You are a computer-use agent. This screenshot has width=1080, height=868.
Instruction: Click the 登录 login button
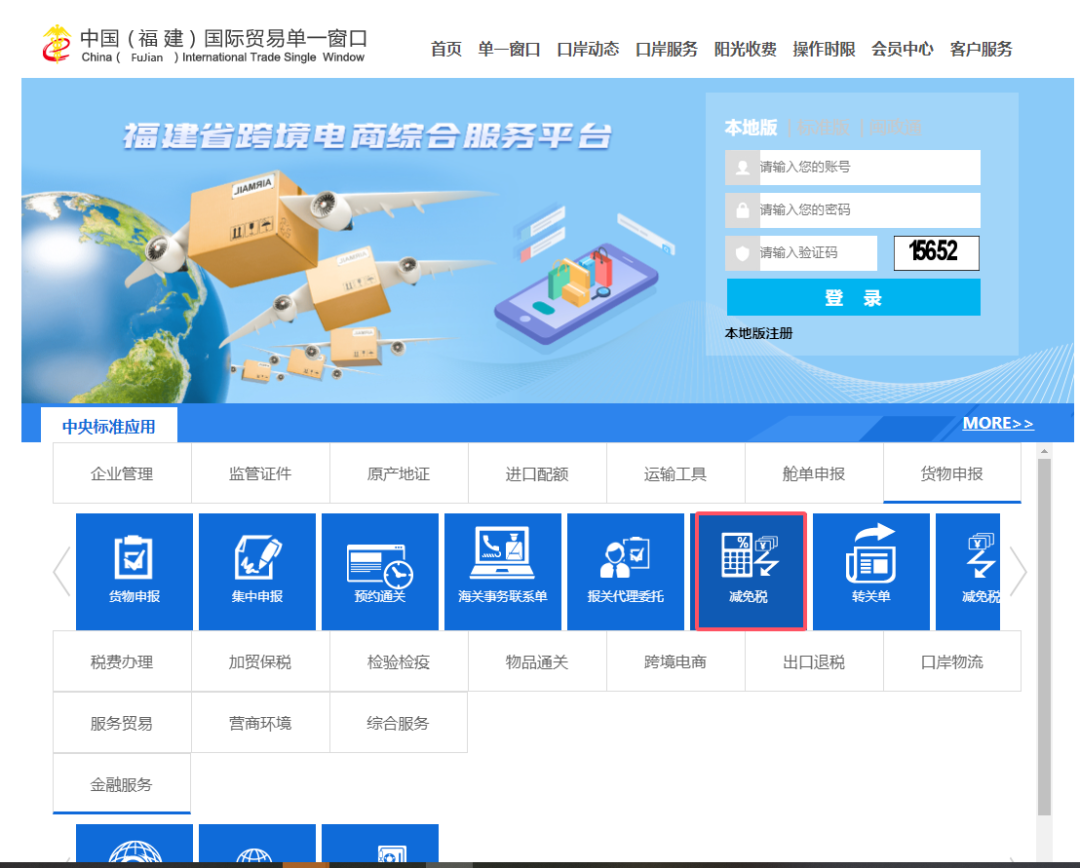point(853,298)
